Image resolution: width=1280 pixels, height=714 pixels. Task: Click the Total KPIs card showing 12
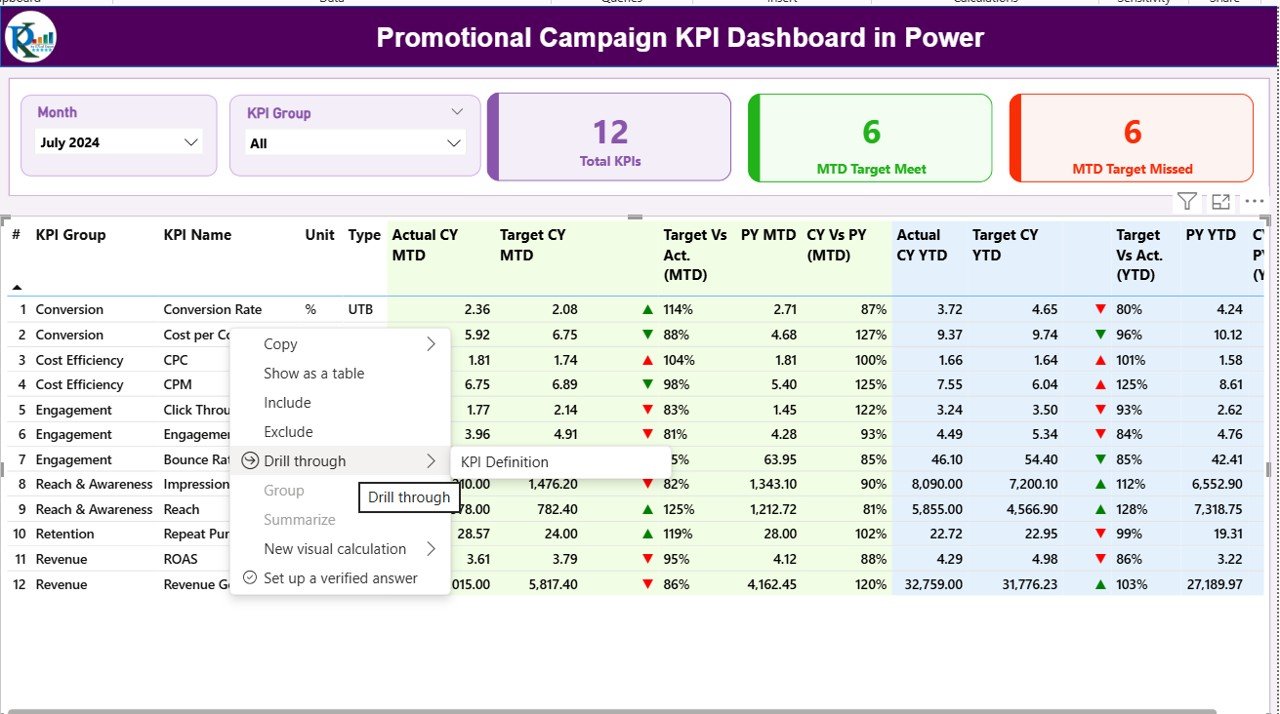609,138
